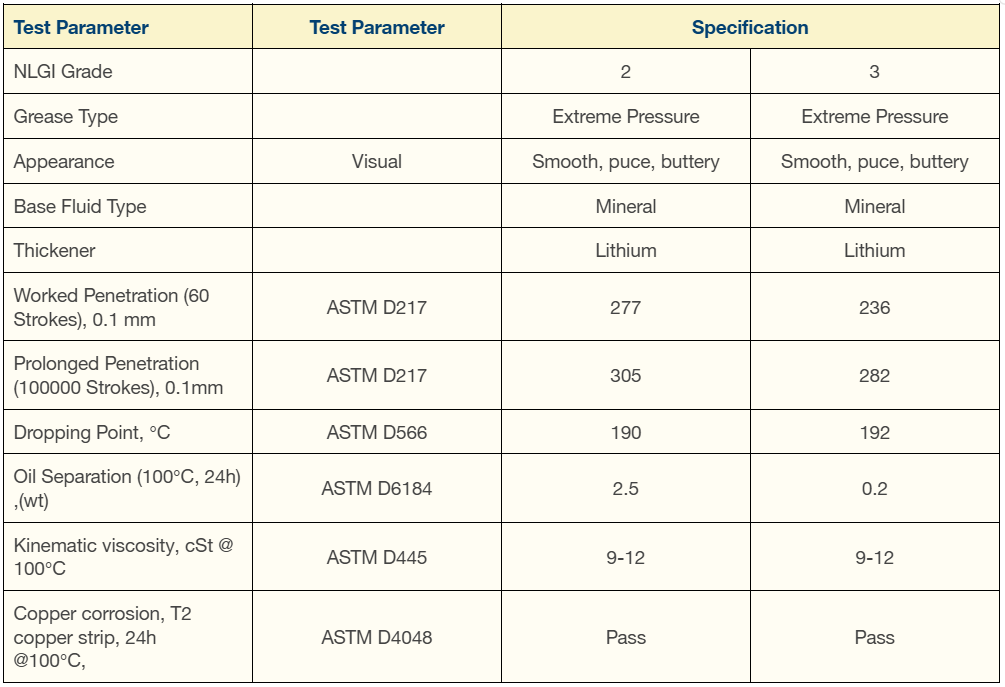Click the Specification column header

[750, 28]
